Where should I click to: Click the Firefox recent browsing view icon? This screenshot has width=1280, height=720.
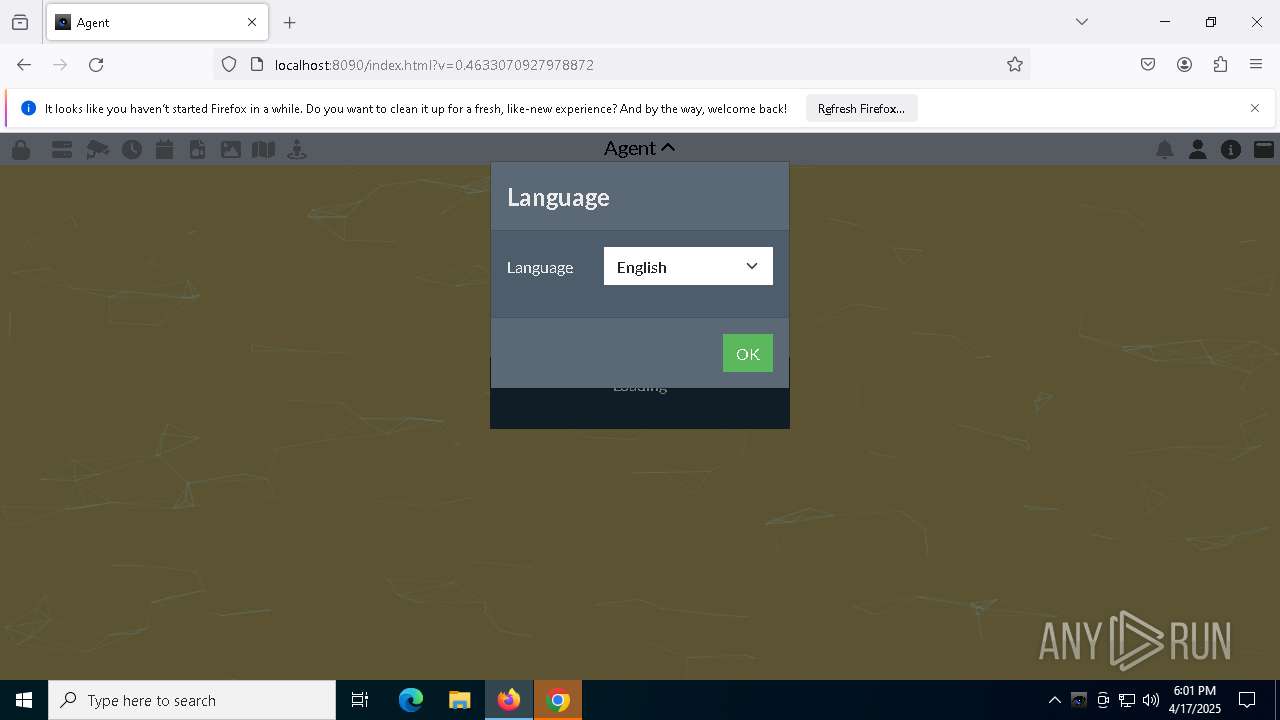(x=20, y=22)
